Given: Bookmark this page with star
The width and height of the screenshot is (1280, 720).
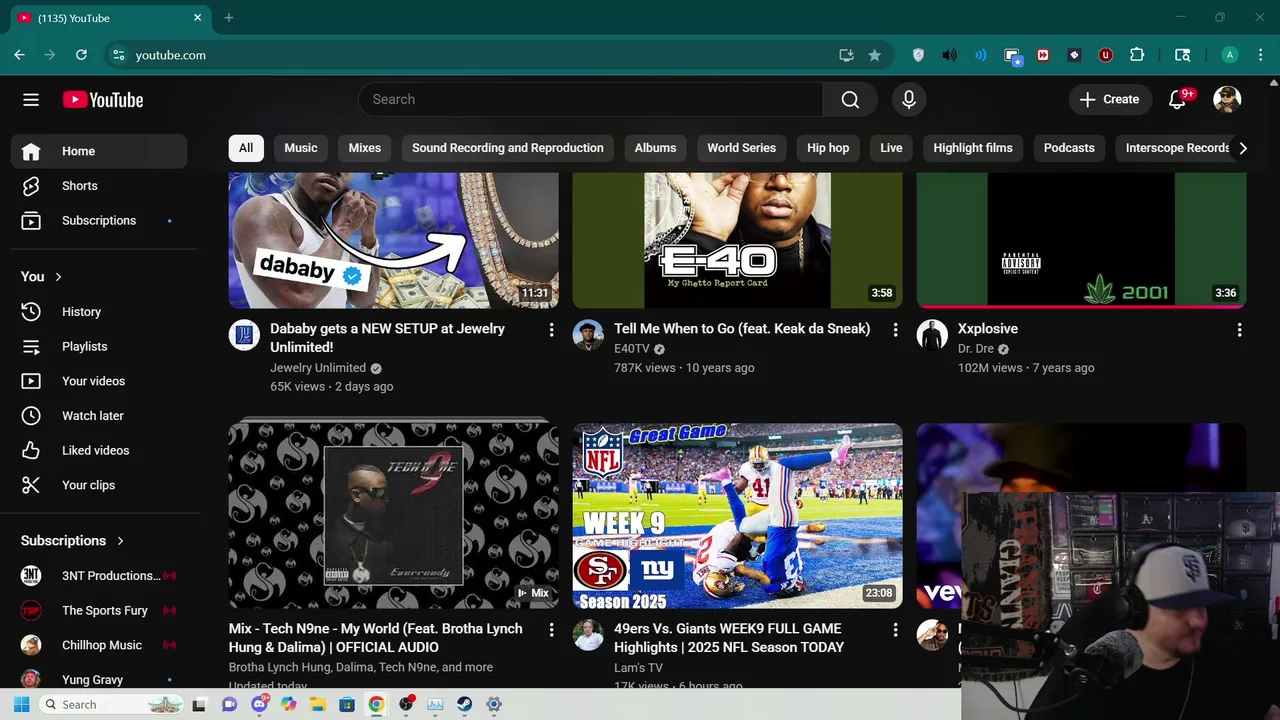Looking at the screenshot, I should pos(874,55).
